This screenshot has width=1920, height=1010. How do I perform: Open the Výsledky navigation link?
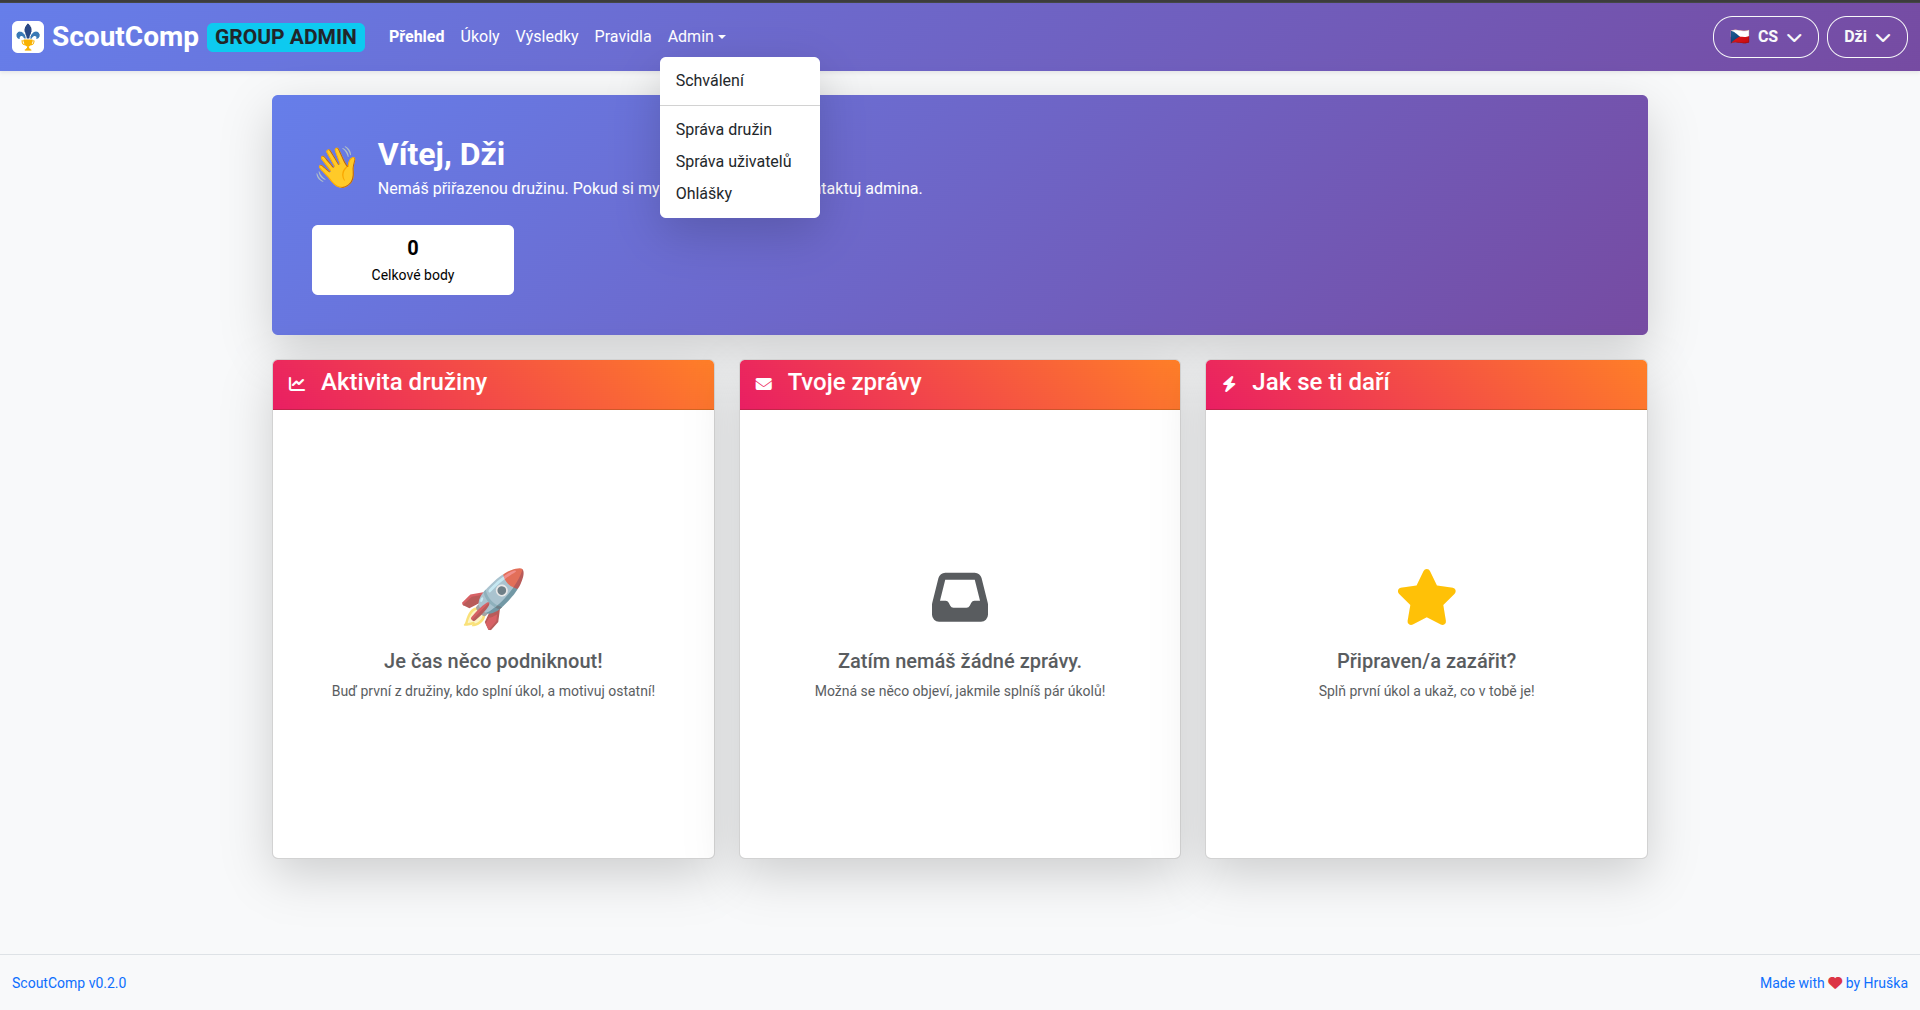(x=546, y=37)
